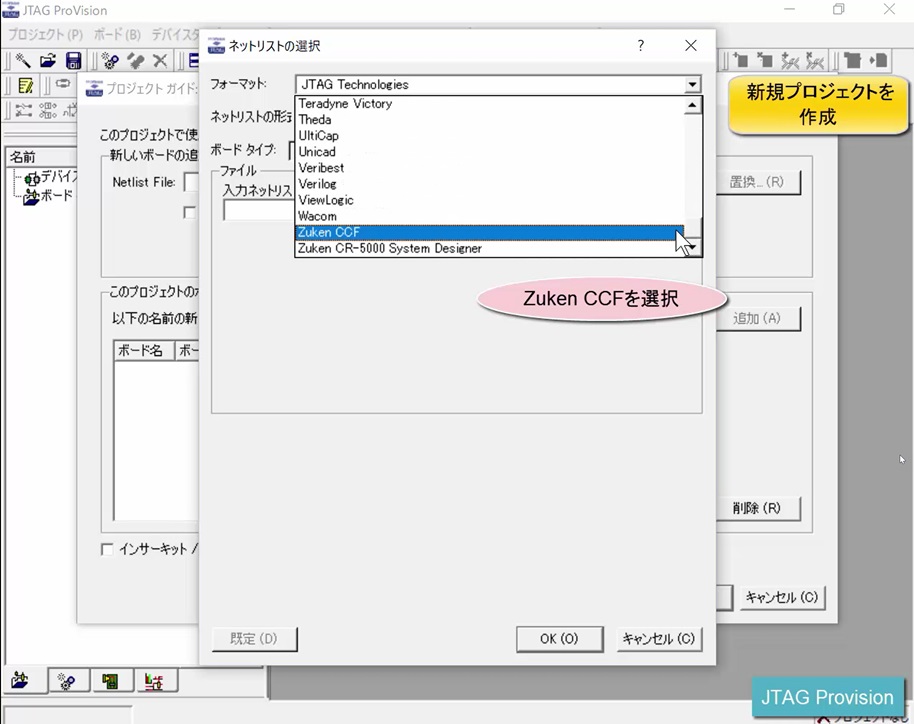Click the greyed folder toolbar icon at far right
914x724 pixels.
852,60
